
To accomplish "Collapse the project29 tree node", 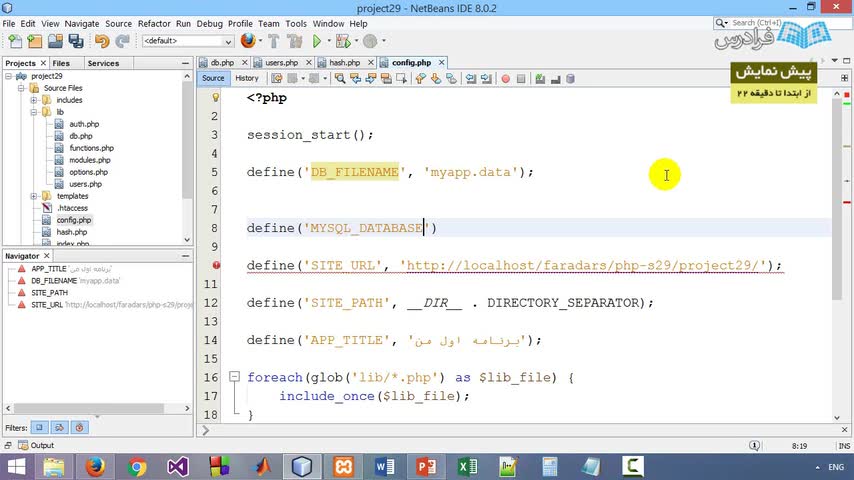I will 8,76.
